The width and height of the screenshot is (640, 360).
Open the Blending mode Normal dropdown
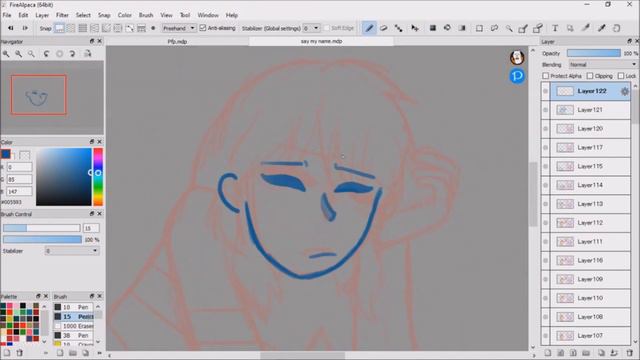[x=602, y=64]
